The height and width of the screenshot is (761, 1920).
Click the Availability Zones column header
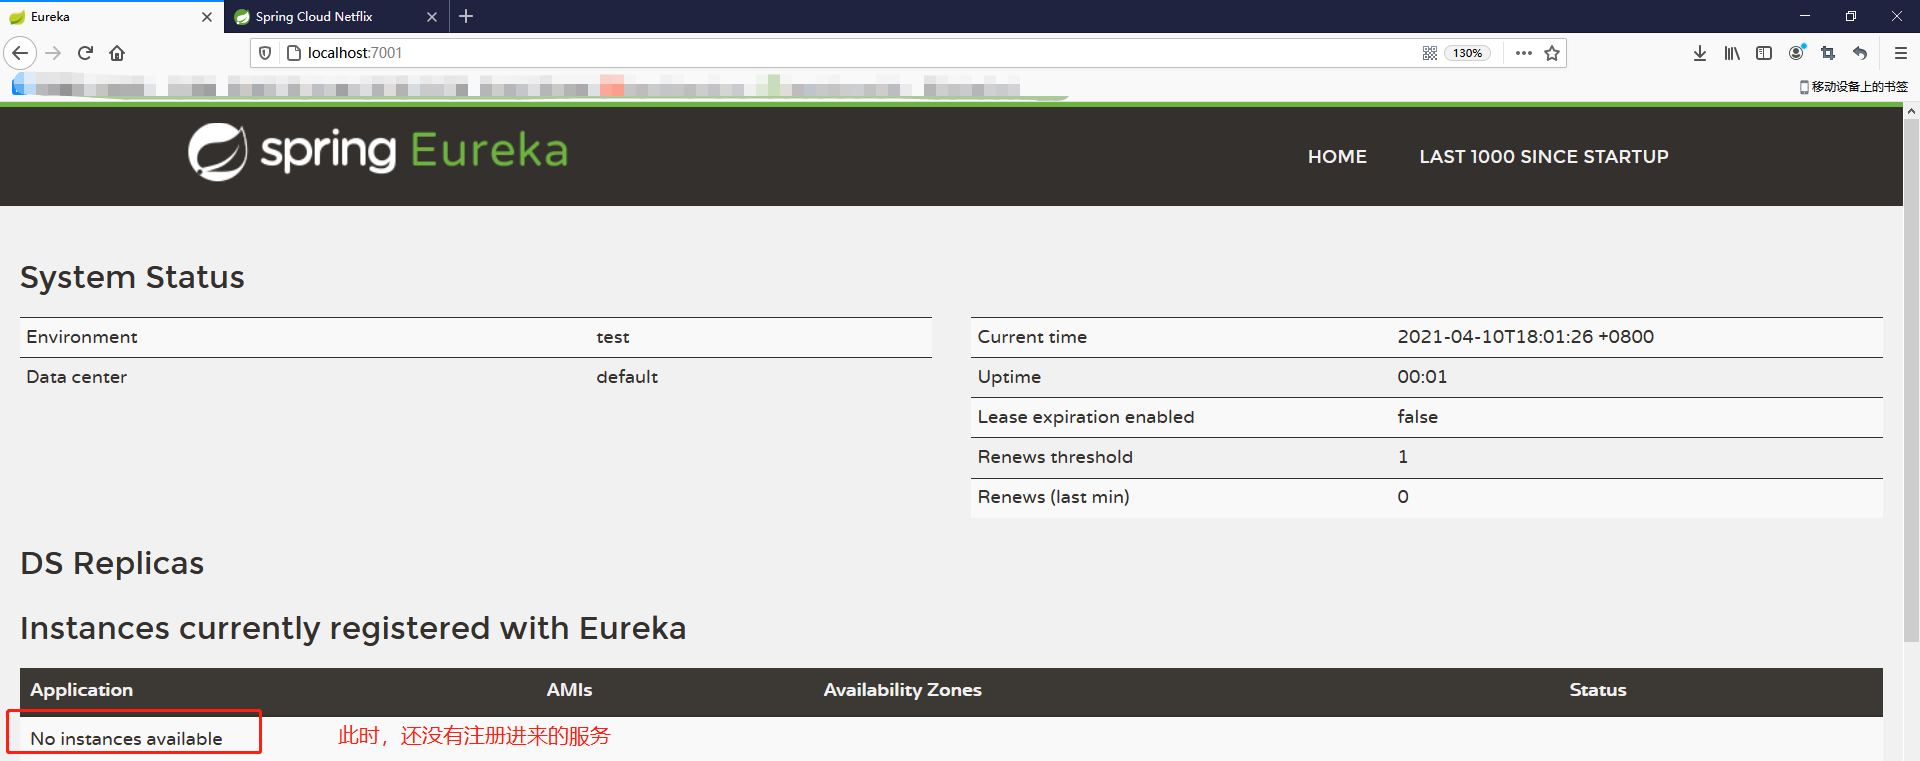coord(902,690)
